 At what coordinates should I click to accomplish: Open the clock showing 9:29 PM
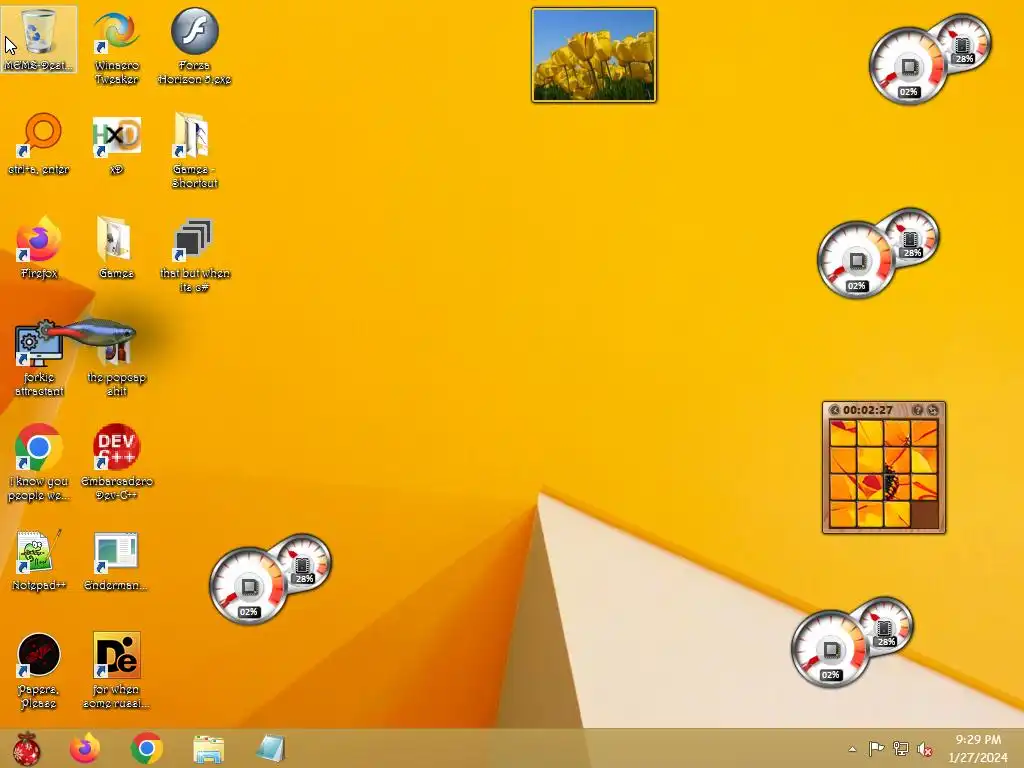(x=978, y=748)
